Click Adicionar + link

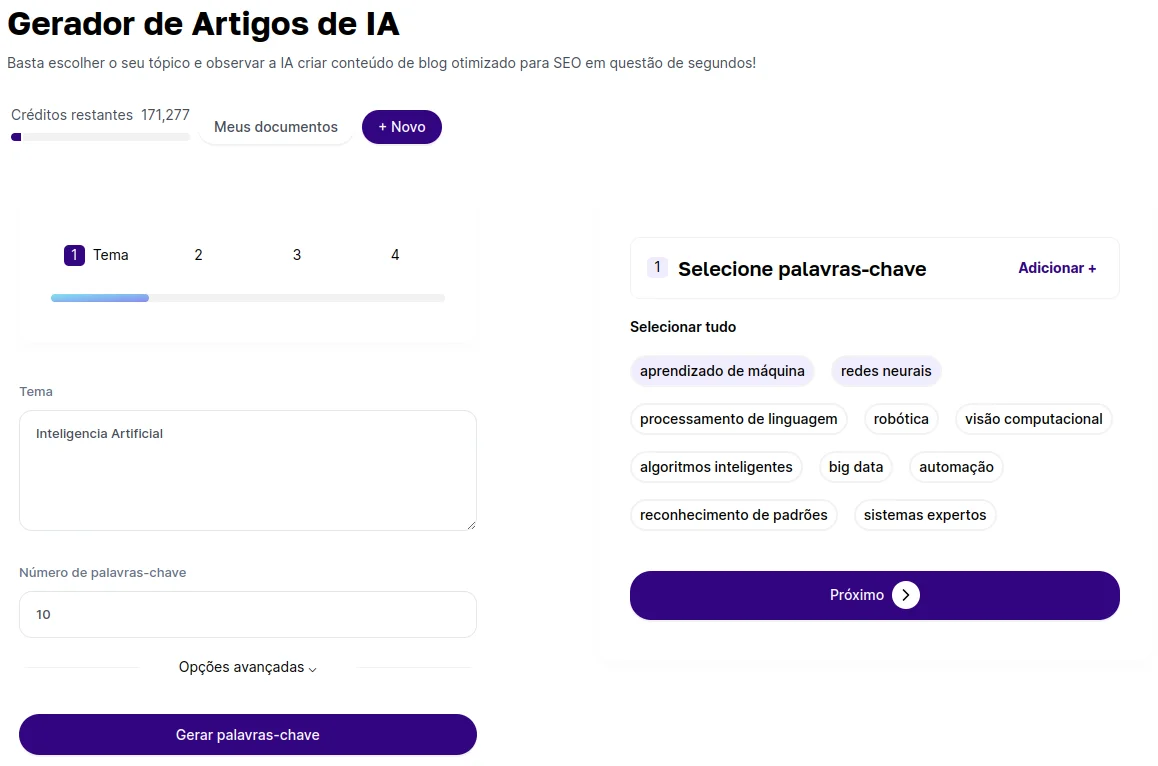click(x=1057, y=268)
